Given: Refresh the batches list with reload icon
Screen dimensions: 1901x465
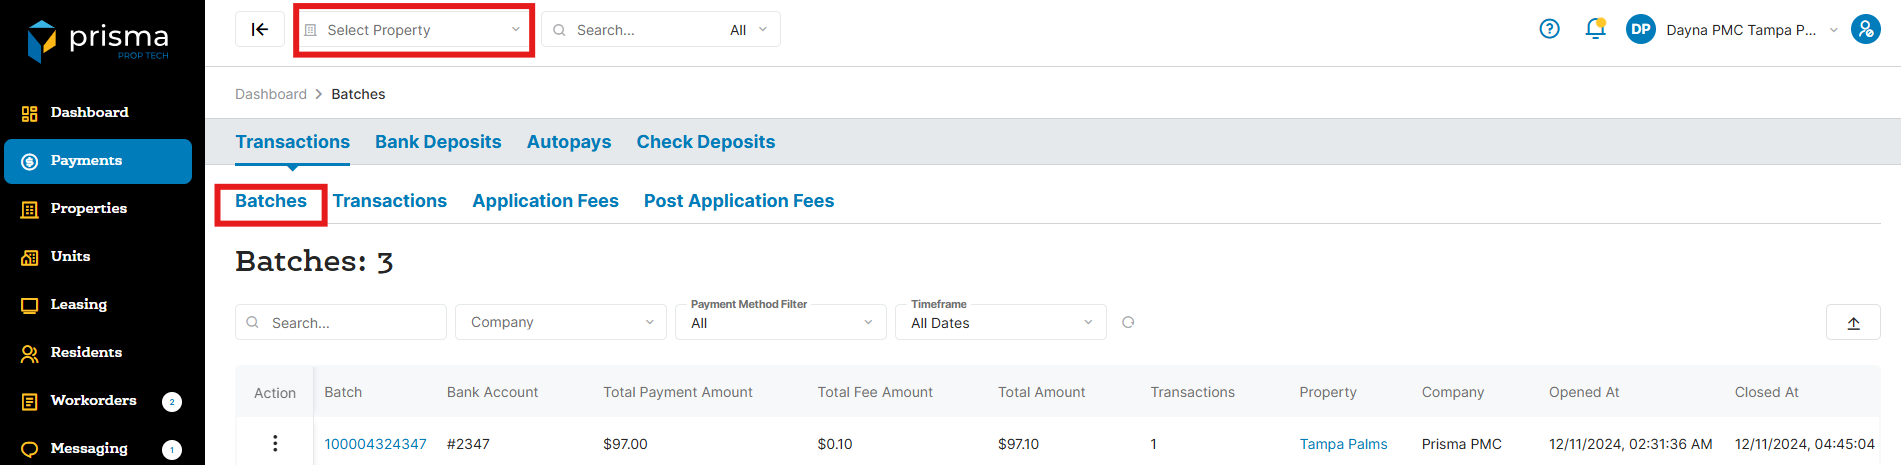Looking at the screenshot, I should [x=1128, y=322].
